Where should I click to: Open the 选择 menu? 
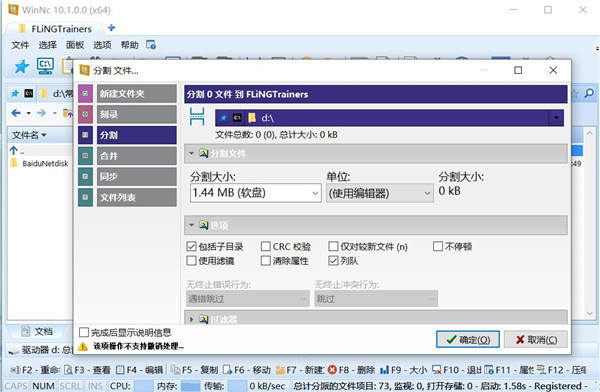pyautogui.click(x=47, y=45)
